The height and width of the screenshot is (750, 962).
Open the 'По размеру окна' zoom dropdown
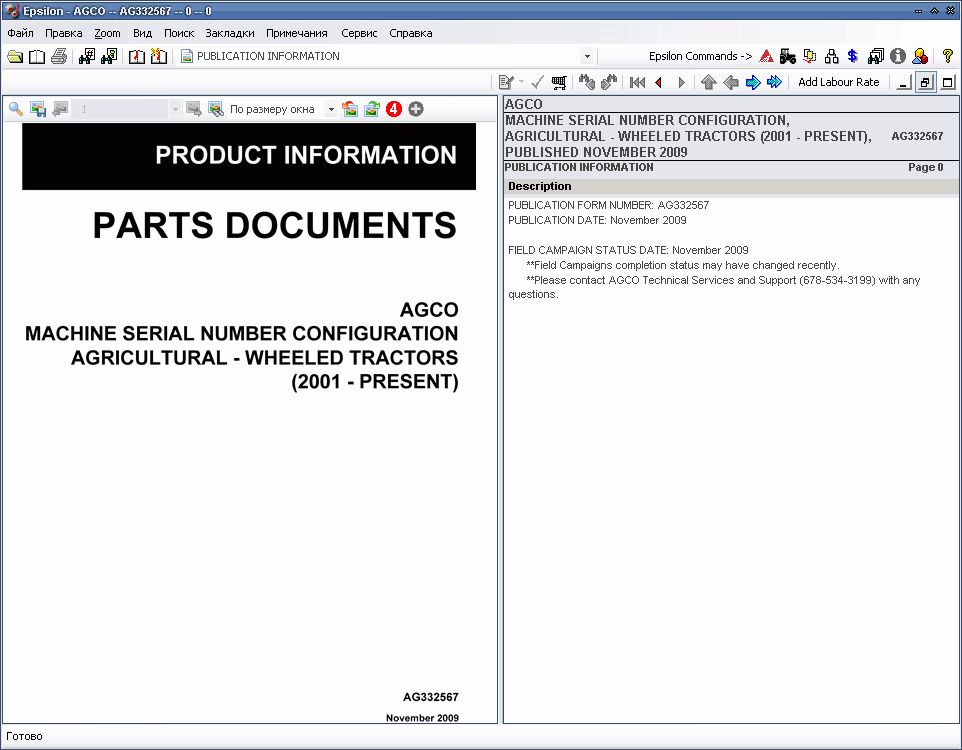331,109
